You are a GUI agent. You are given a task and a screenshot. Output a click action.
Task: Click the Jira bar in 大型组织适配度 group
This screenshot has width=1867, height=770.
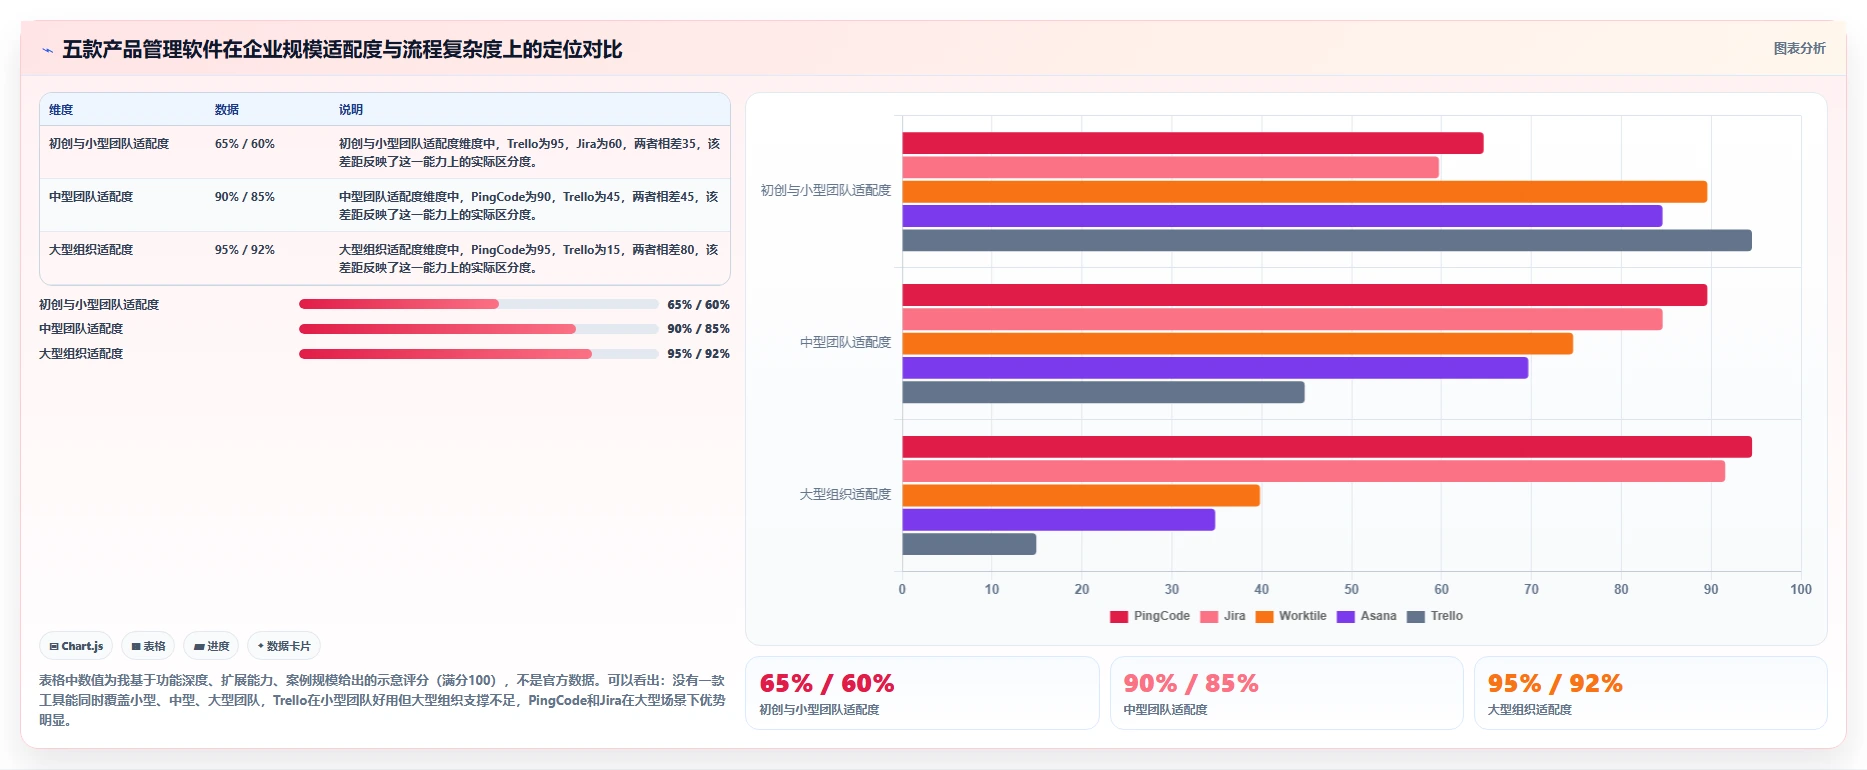coord(1314,471)
